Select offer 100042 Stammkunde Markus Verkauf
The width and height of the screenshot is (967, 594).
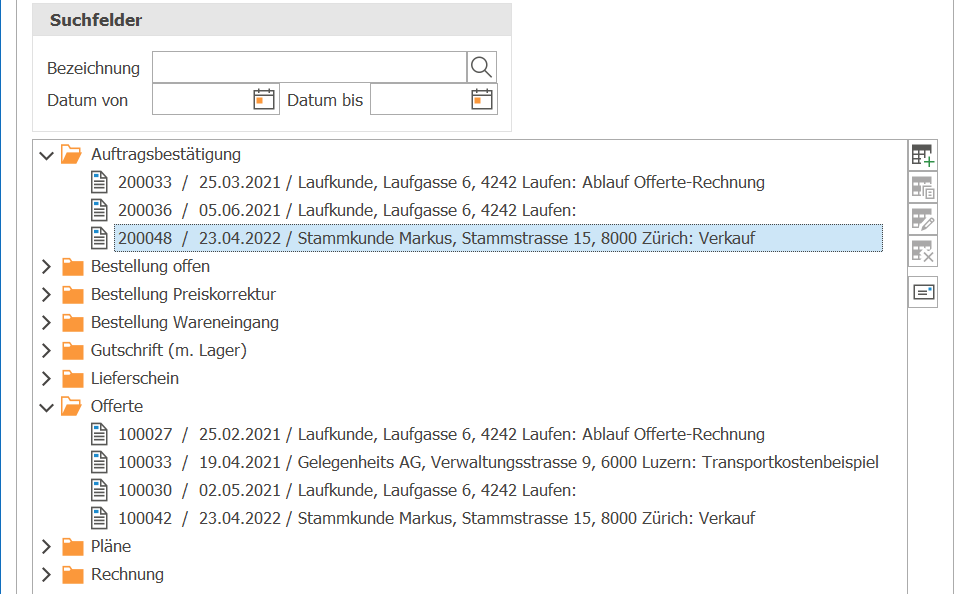(437, 518)
